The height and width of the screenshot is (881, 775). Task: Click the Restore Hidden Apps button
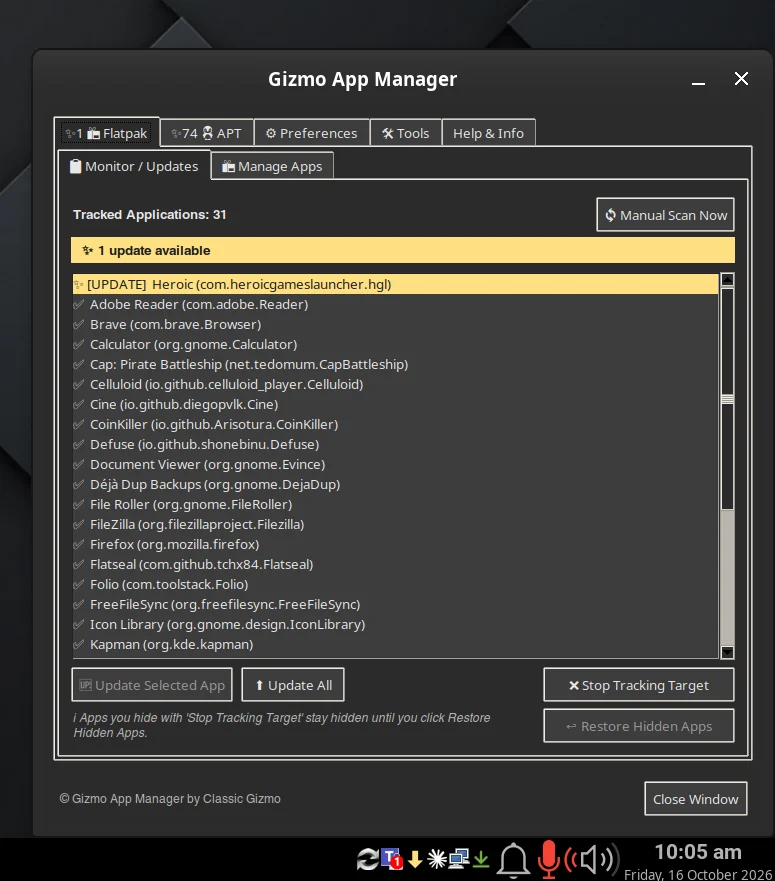click(x=638, y=726)
